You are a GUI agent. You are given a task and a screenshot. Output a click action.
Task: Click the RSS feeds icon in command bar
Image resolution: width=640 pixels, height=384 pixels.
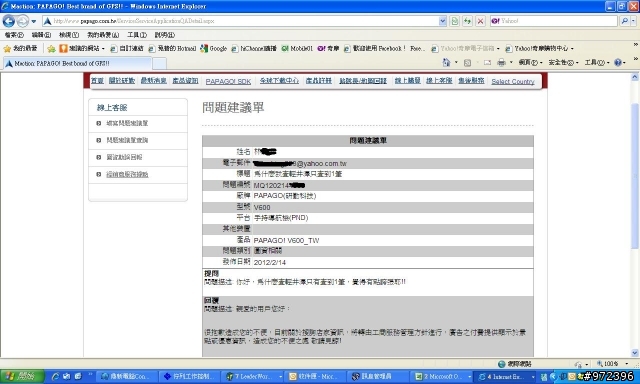click(467, 62)
